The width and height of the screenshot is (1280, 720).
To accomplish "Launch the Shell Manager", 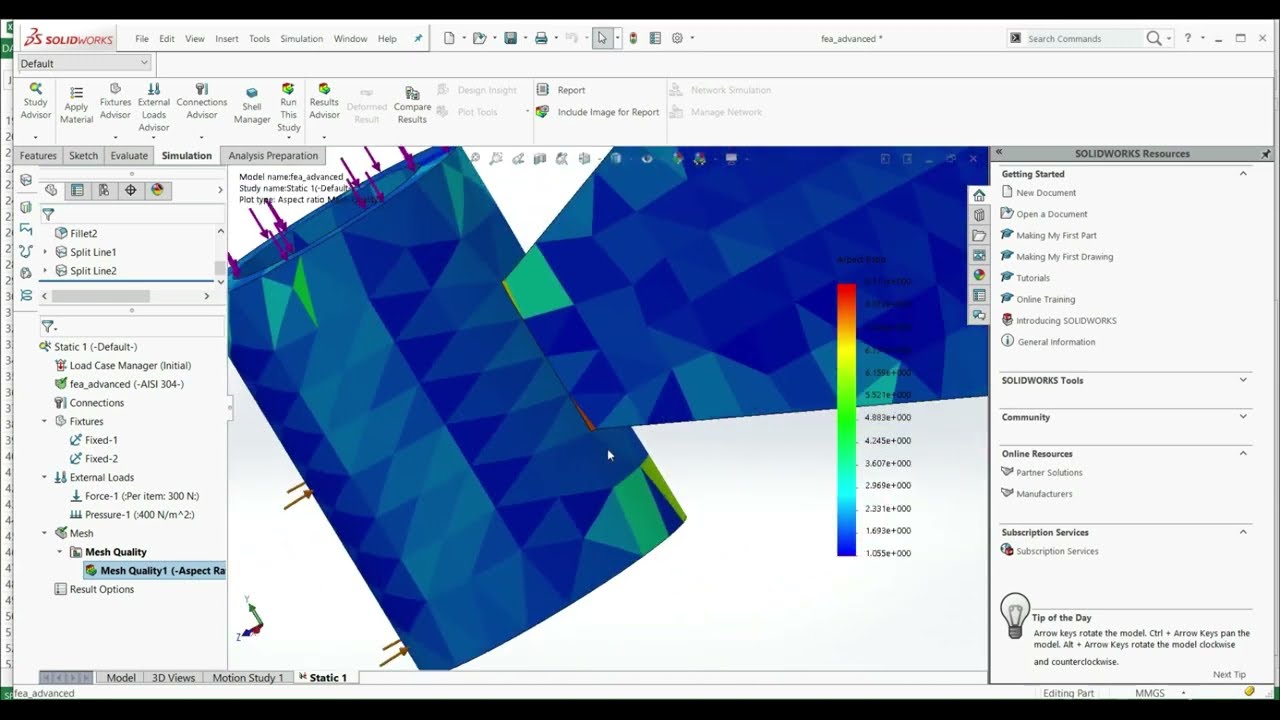I will 252,105.
